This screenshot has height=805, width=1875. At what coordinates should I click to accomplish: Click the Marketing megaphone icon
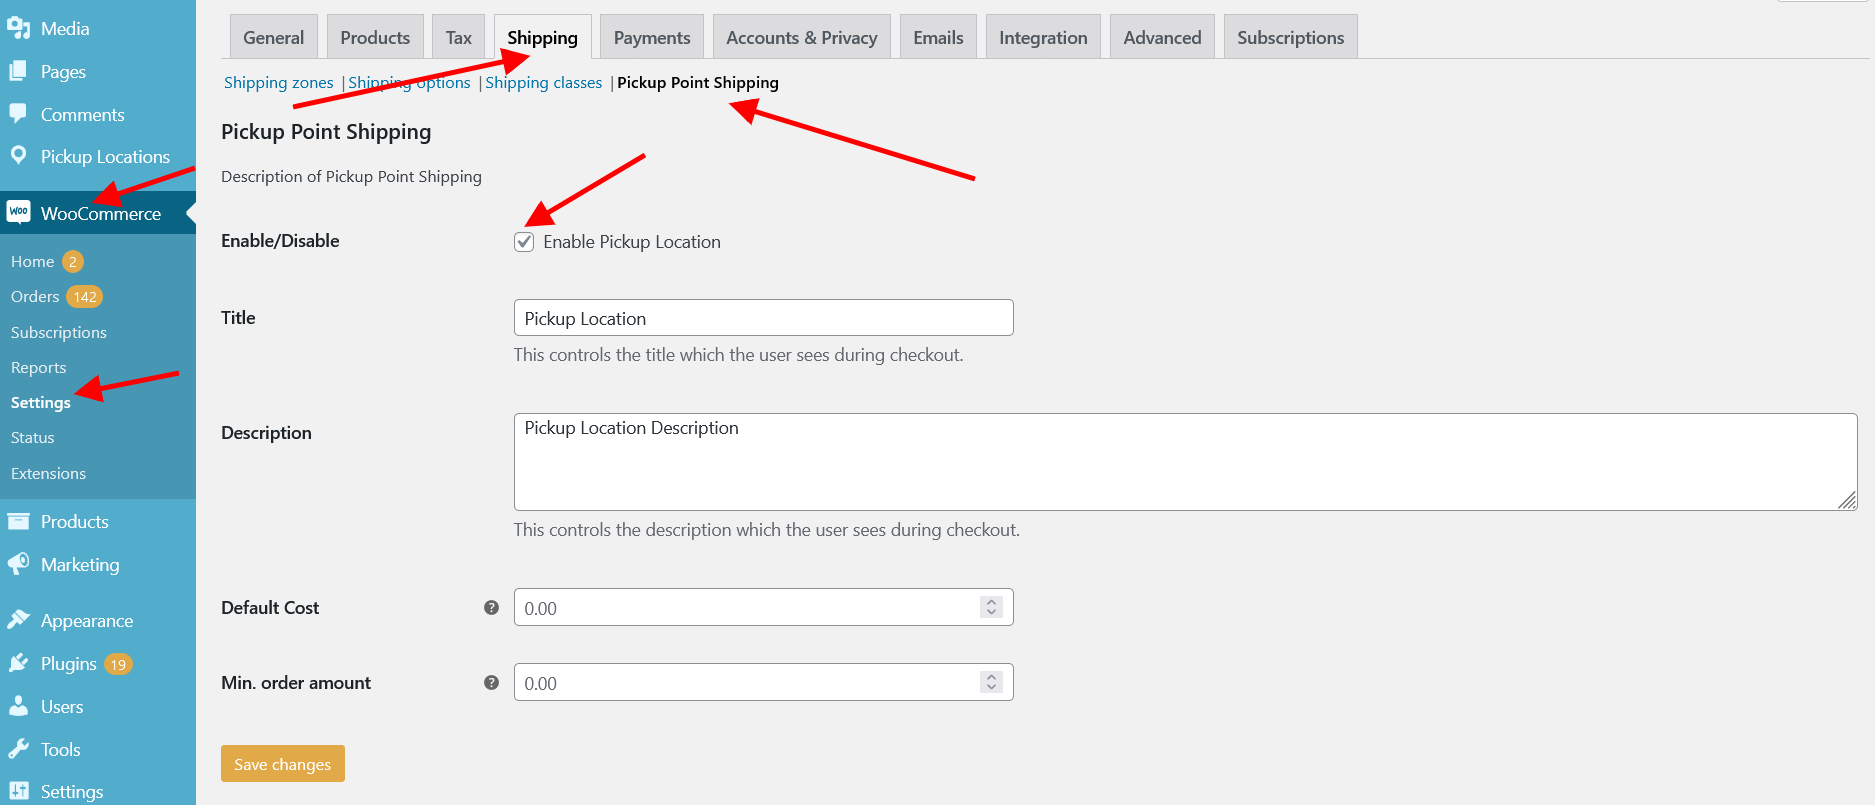pos(18,564)
